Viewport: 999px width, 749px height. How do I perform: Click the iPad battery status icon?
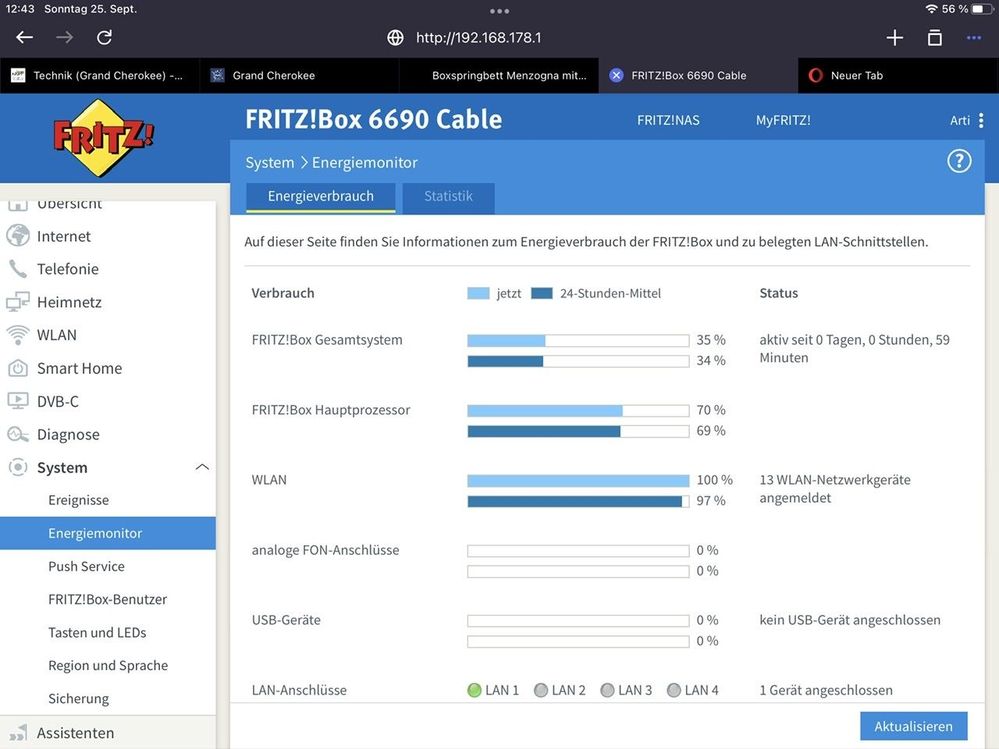tap(982, 9)
